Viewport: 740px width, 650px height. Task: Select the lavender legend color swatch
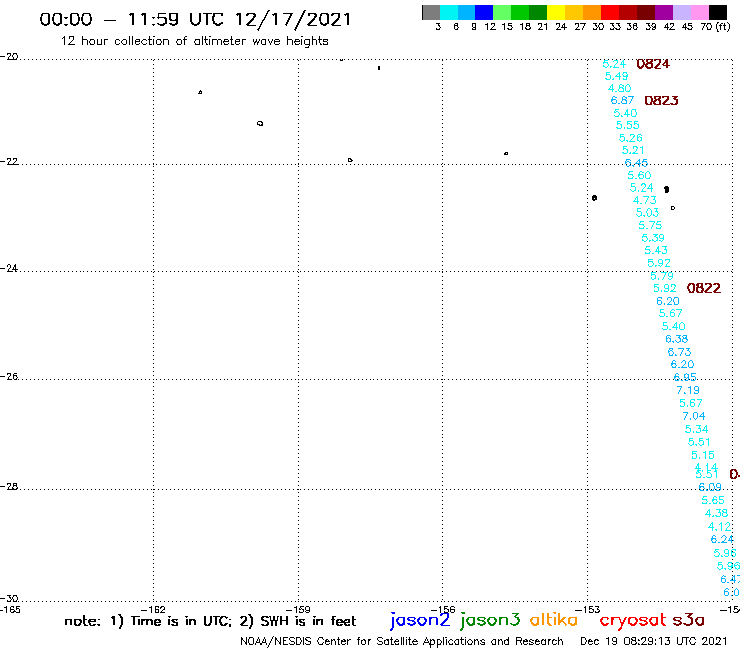point(682,12)
